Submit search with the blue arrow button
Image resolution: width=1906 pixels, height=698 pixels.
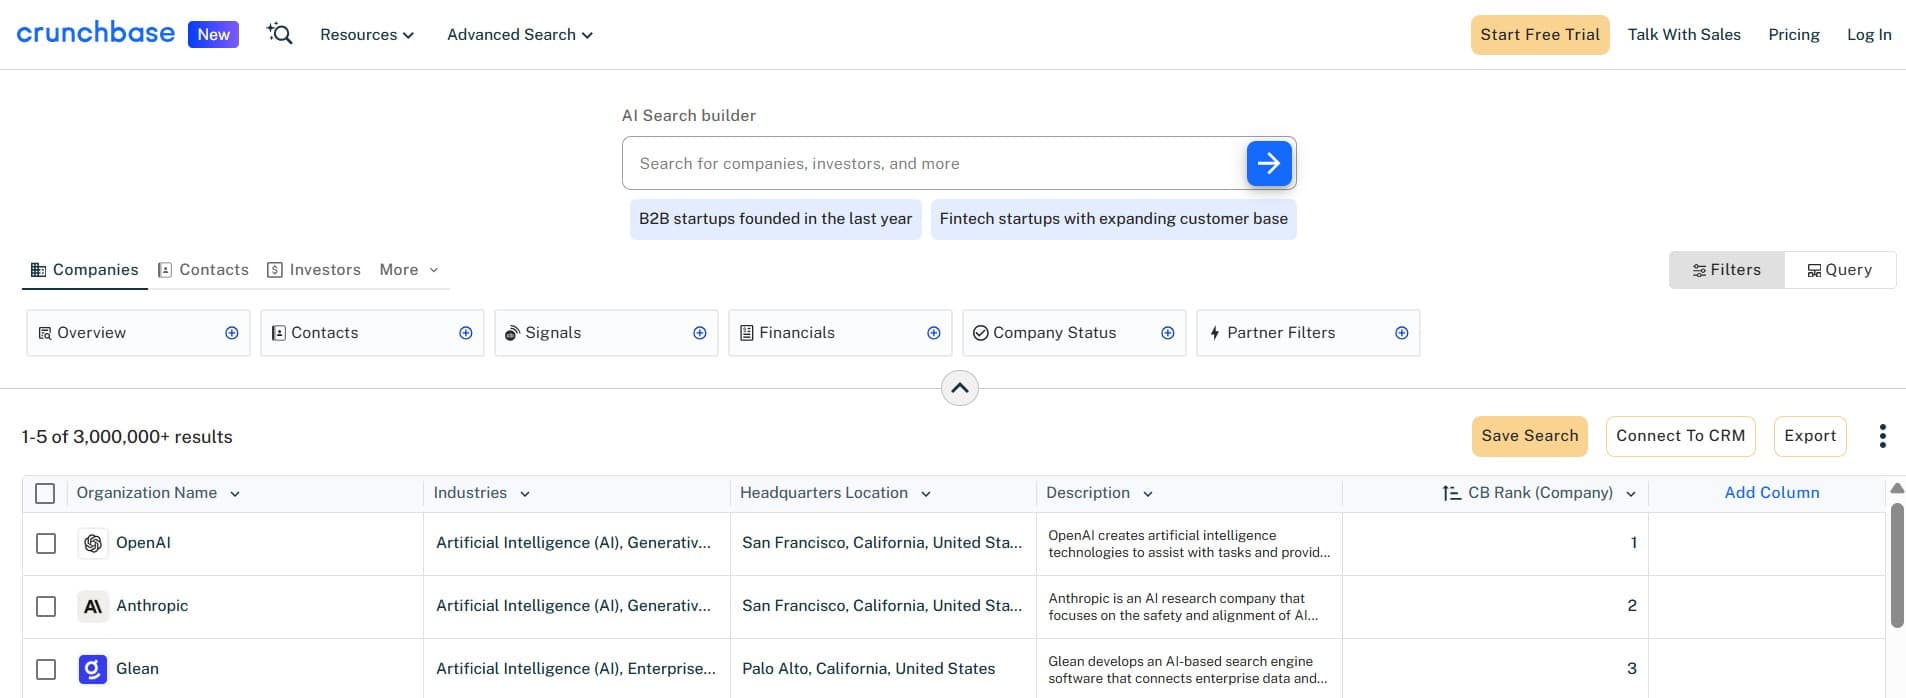click(1269, 163)
